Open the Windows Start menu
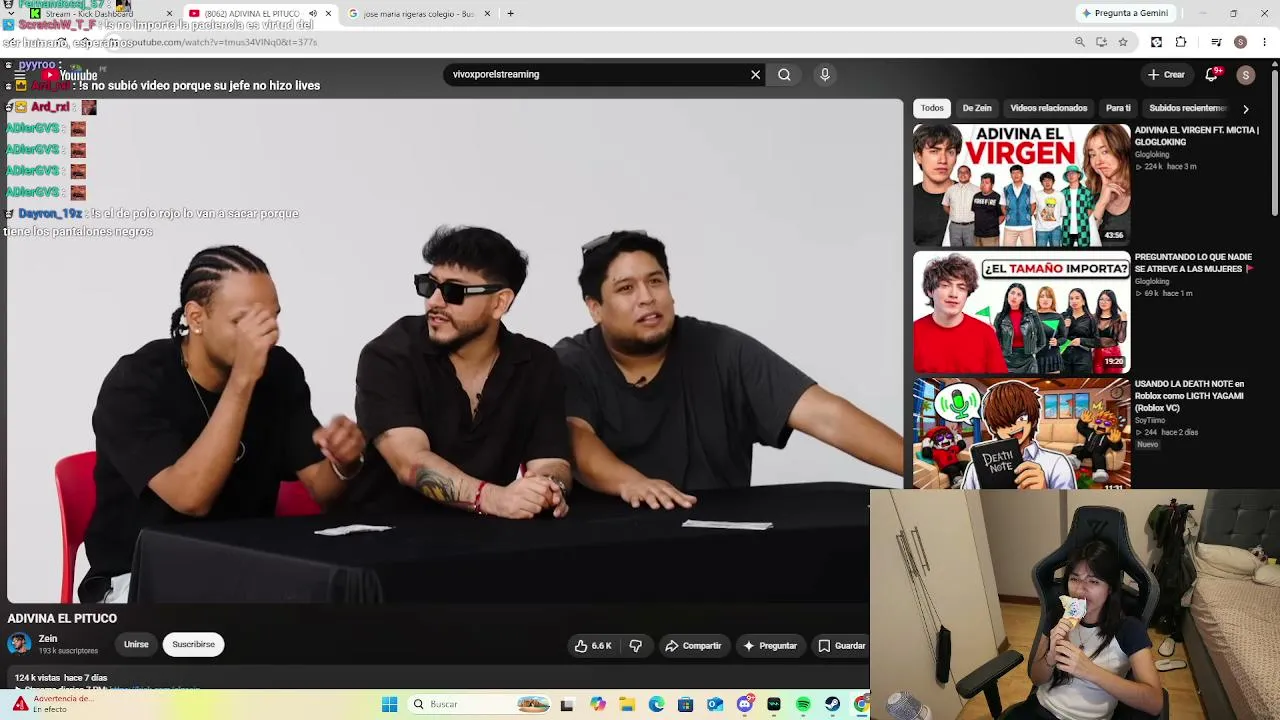Viewport: 1280px width, 720px height. coord(390,704)
